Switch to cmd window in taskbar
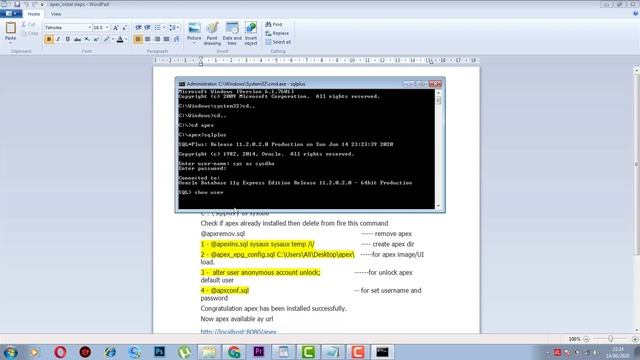Screen dimensions: 640x360 (382, 352)
